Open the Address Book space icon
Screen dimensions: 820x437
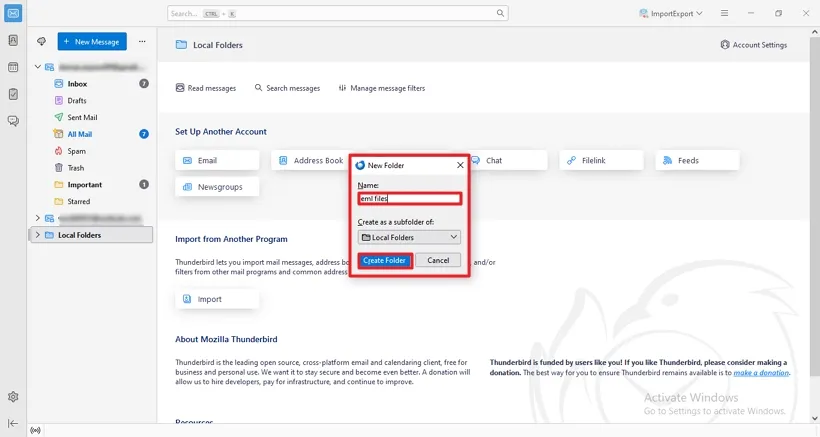pyautogui.click(x=13, y=40)
